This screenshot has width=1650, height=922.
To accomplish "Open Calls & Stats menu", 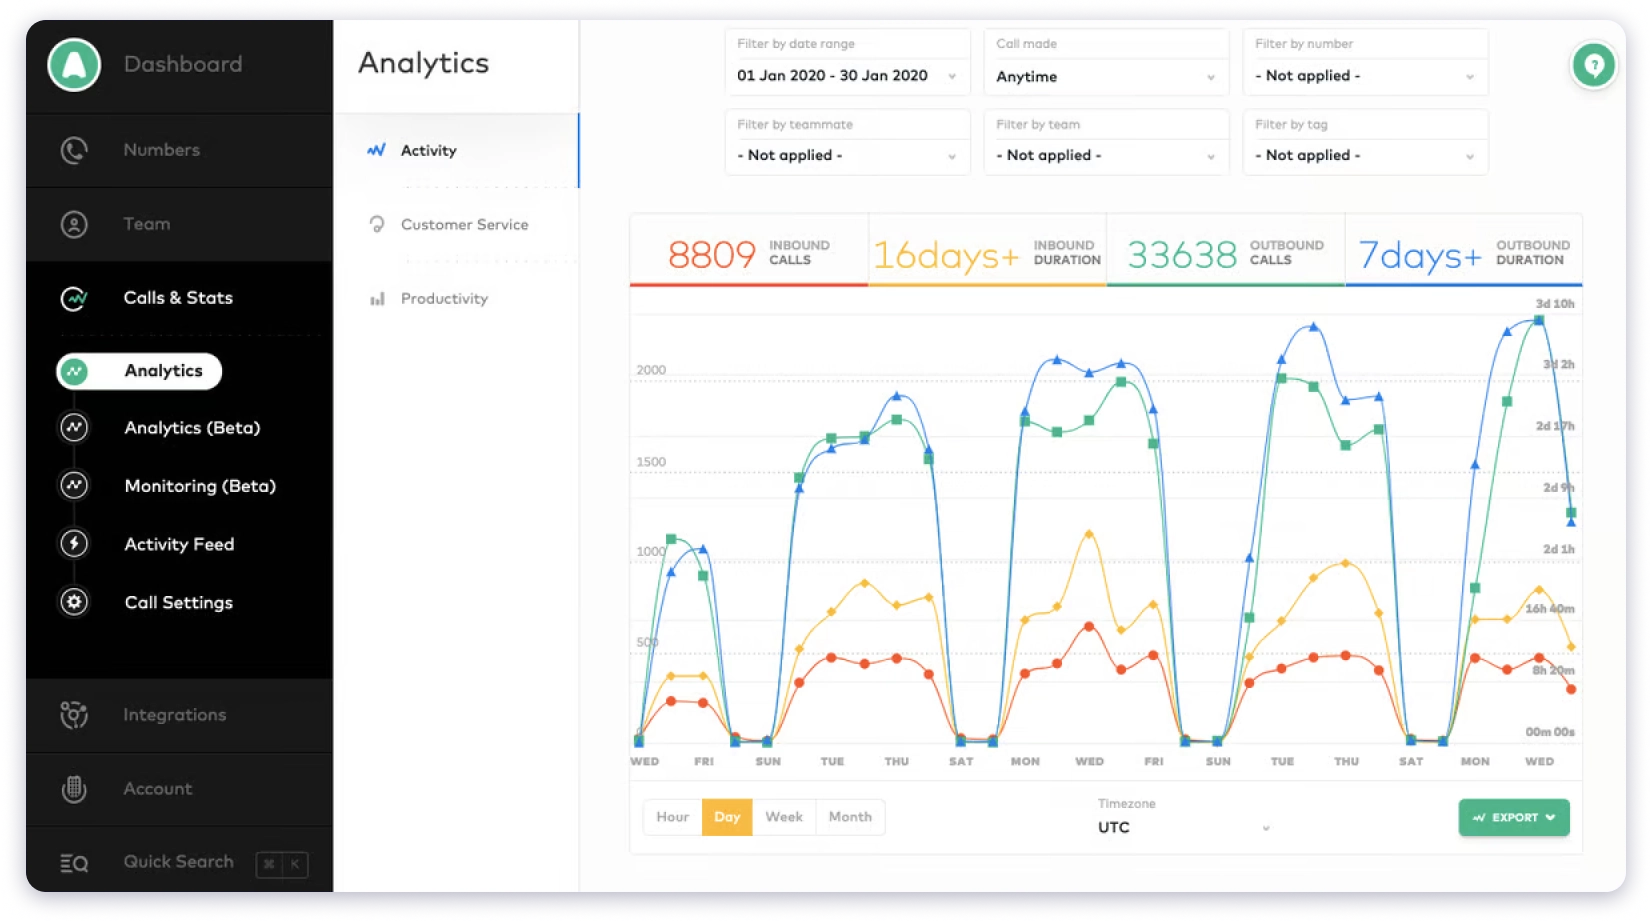I will [180, 298].
